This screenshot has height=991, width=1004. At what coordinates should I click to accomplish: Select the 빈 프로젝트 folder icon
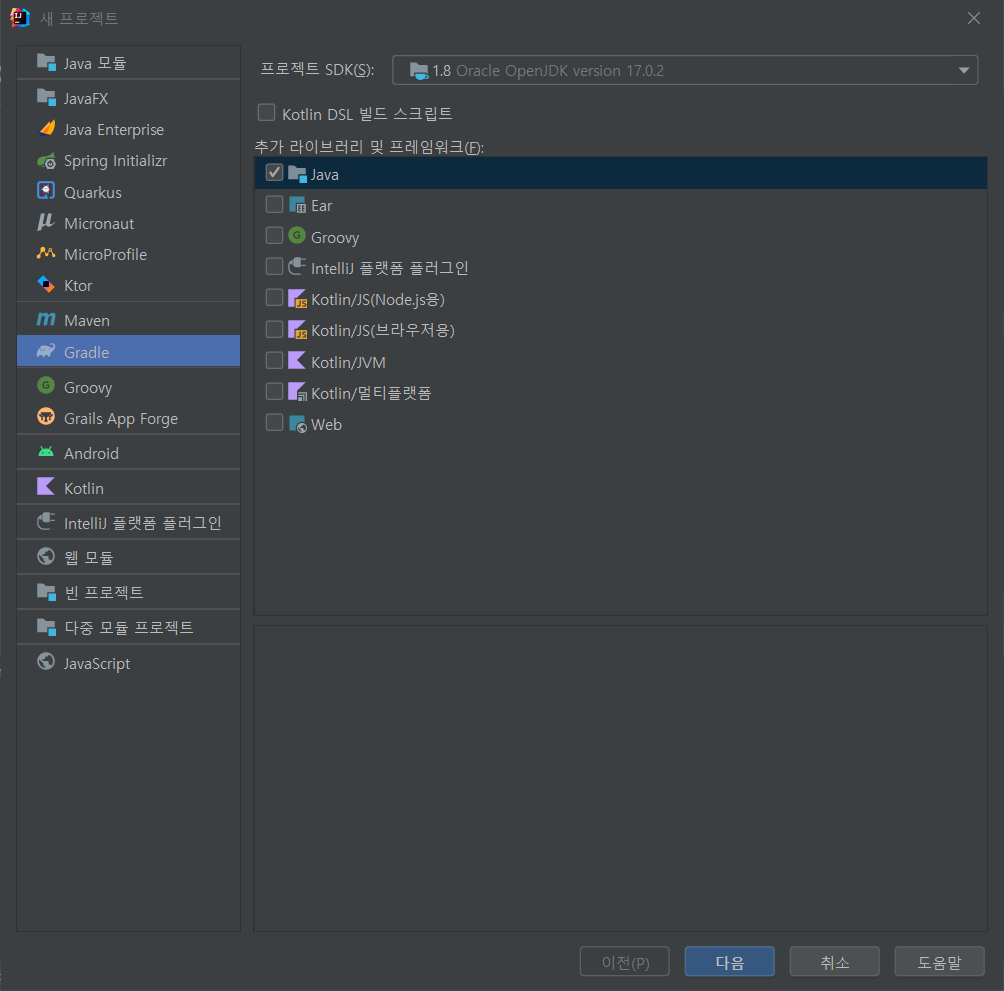[46, 592]
